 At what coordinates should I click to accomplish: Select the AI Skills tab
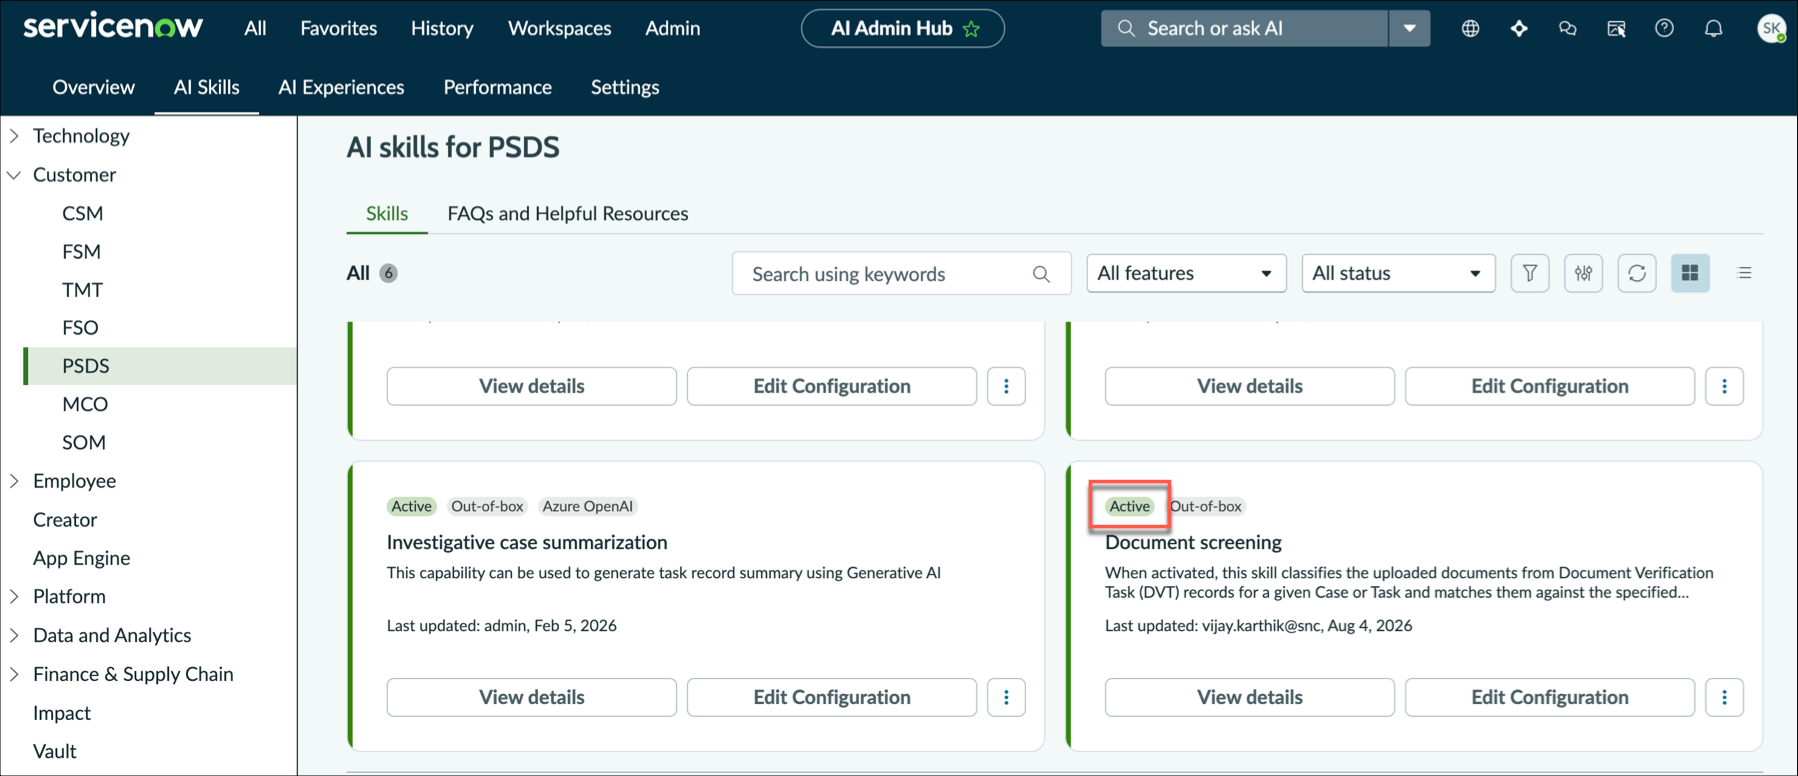pos(207,87)
